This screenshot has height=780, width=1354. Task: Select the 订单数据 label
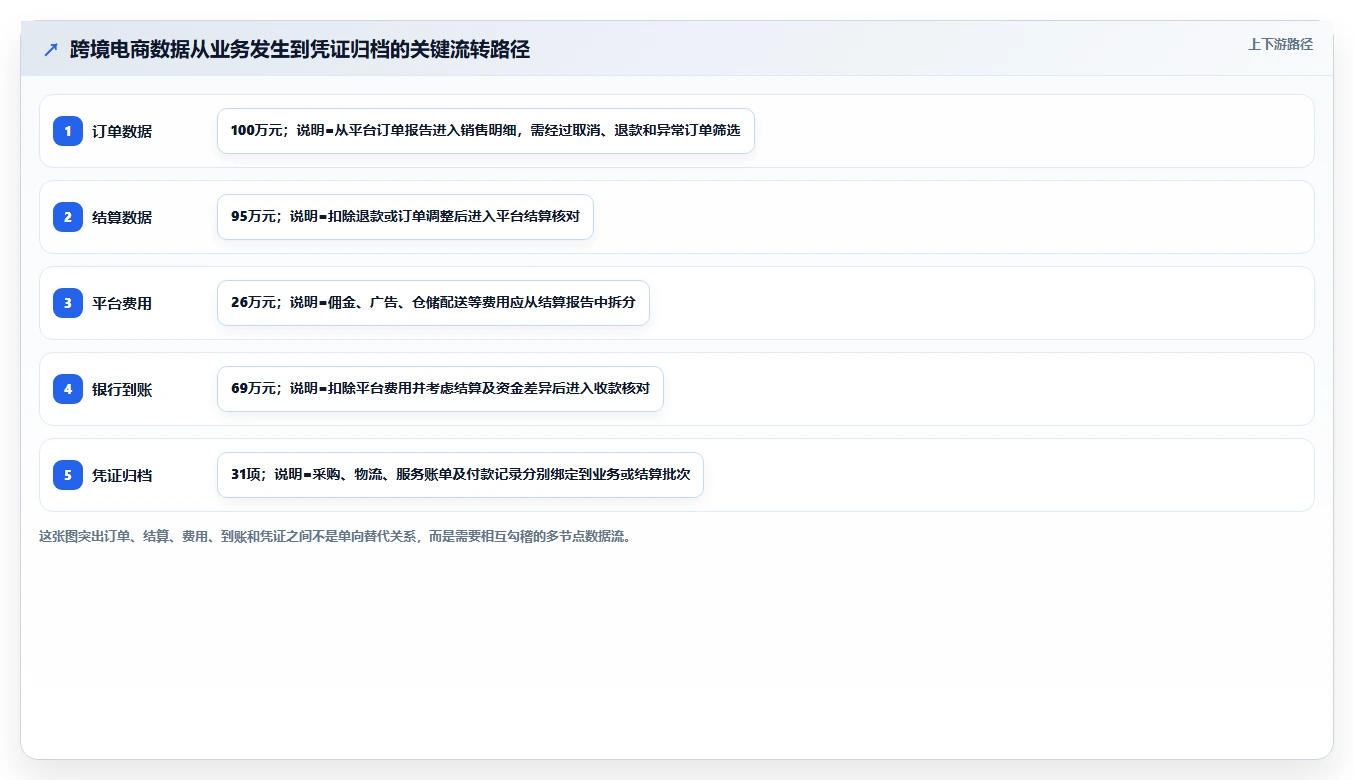[x=122, y=131]
